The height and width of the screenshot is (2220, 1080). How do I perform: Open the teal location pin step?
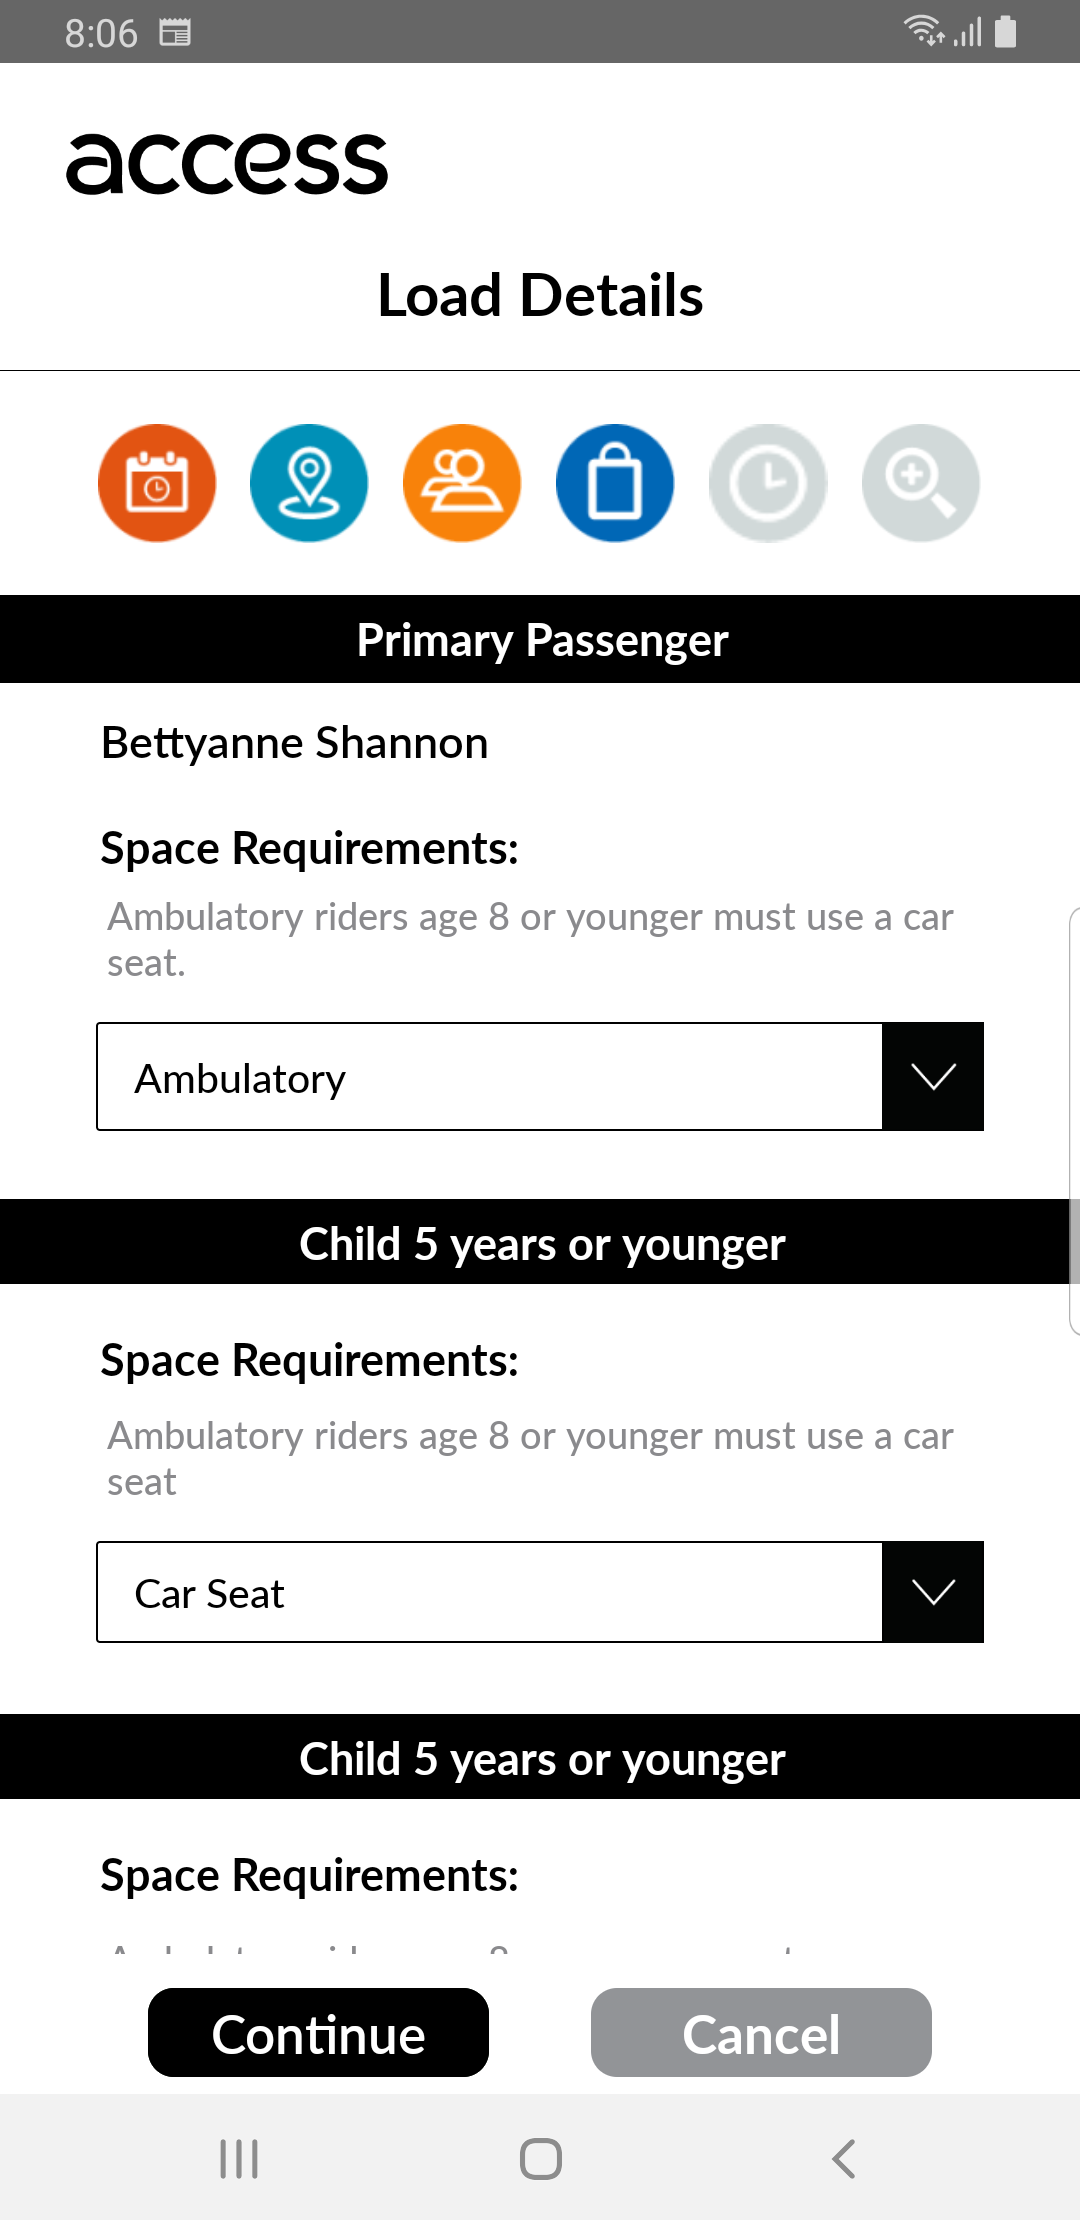309,483
